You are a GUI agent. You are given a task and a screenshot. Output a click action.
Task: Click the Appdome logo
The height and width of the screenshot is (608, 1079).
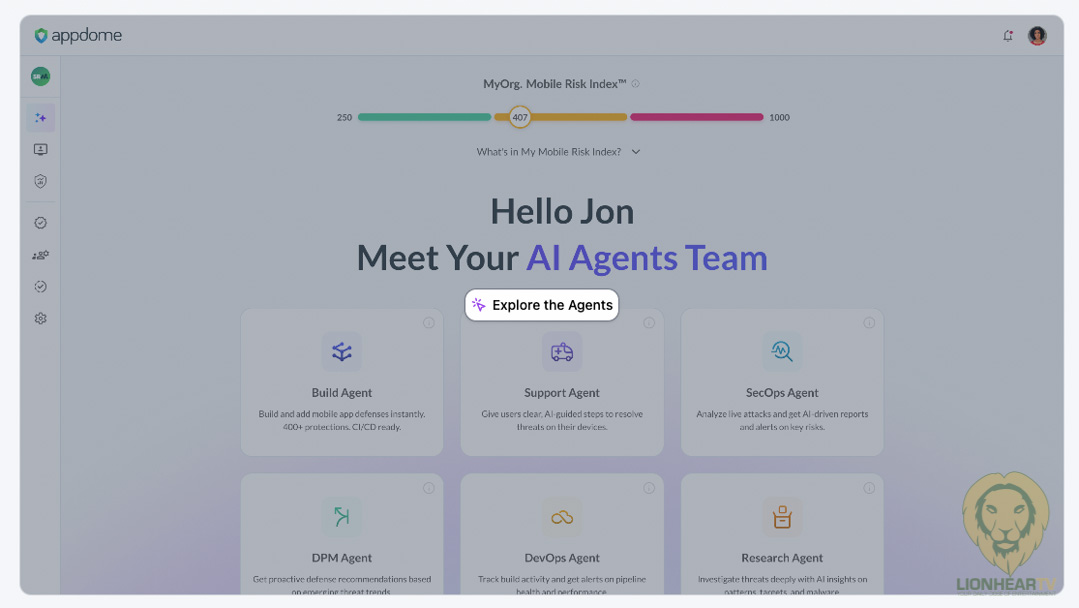coord(78,36)
